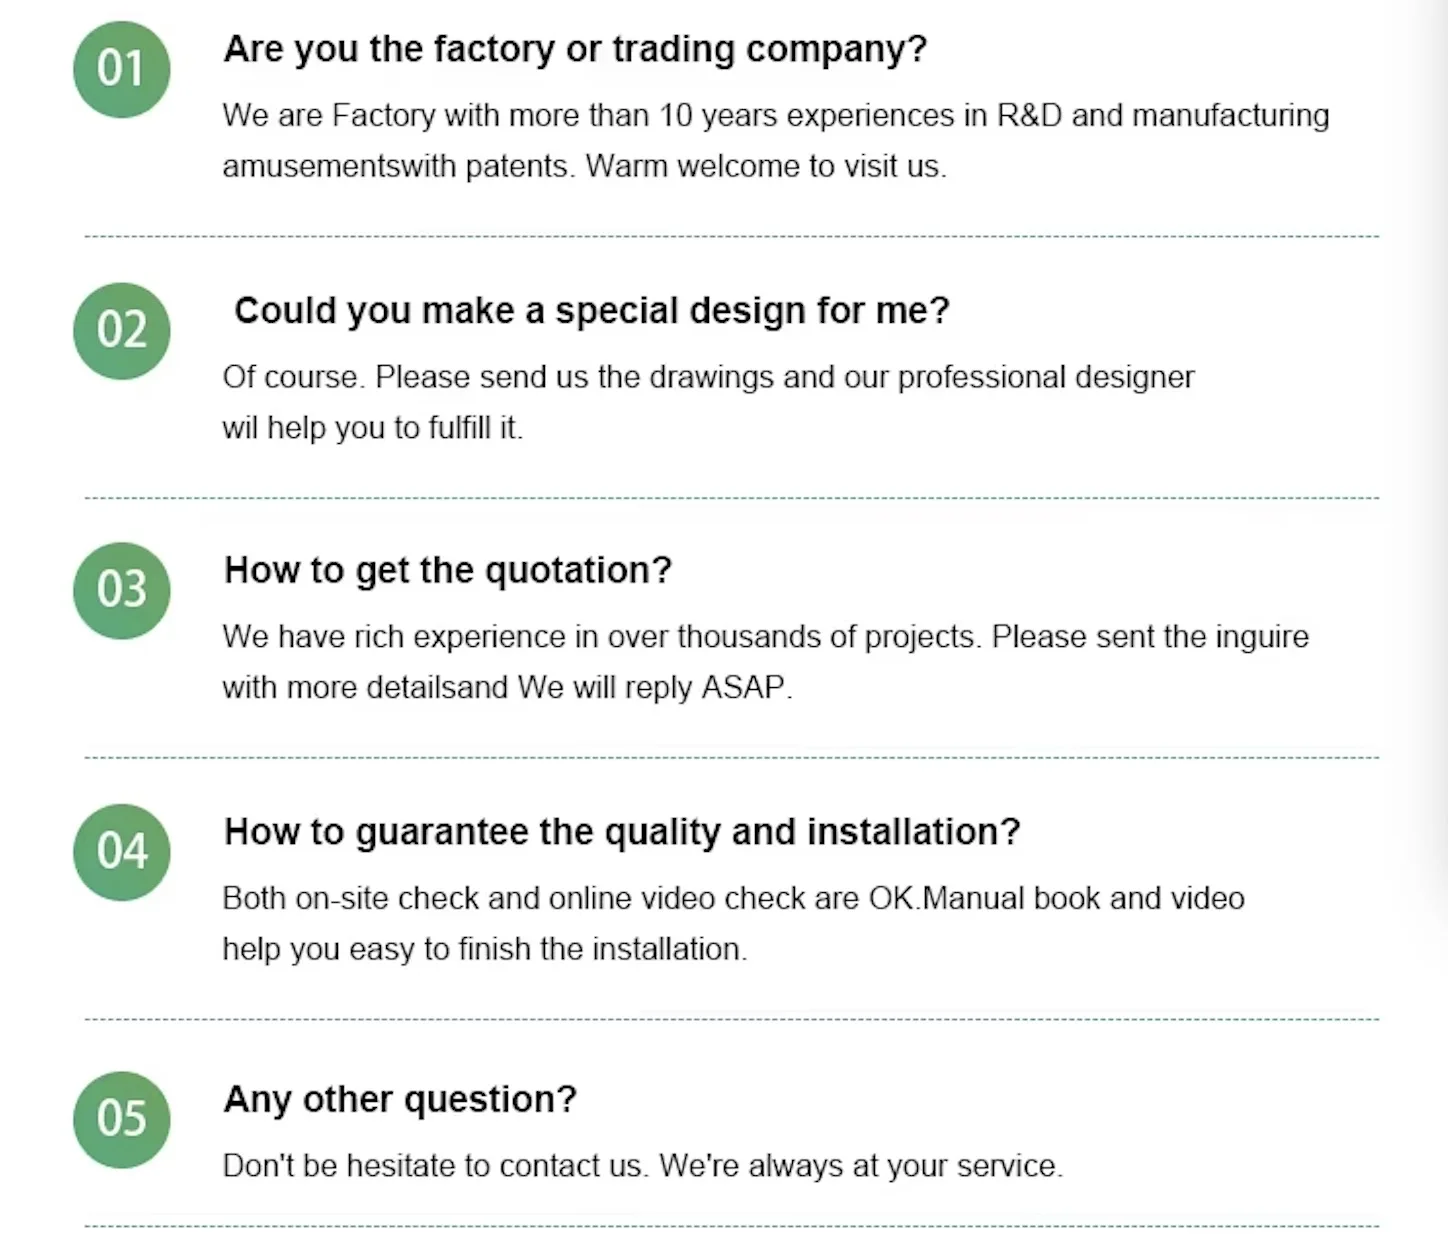Click the "help you easy to finish installation" line
The width and height of the screenshot is (1448, 1256).
pyautogui.click(x=484, y=949)
